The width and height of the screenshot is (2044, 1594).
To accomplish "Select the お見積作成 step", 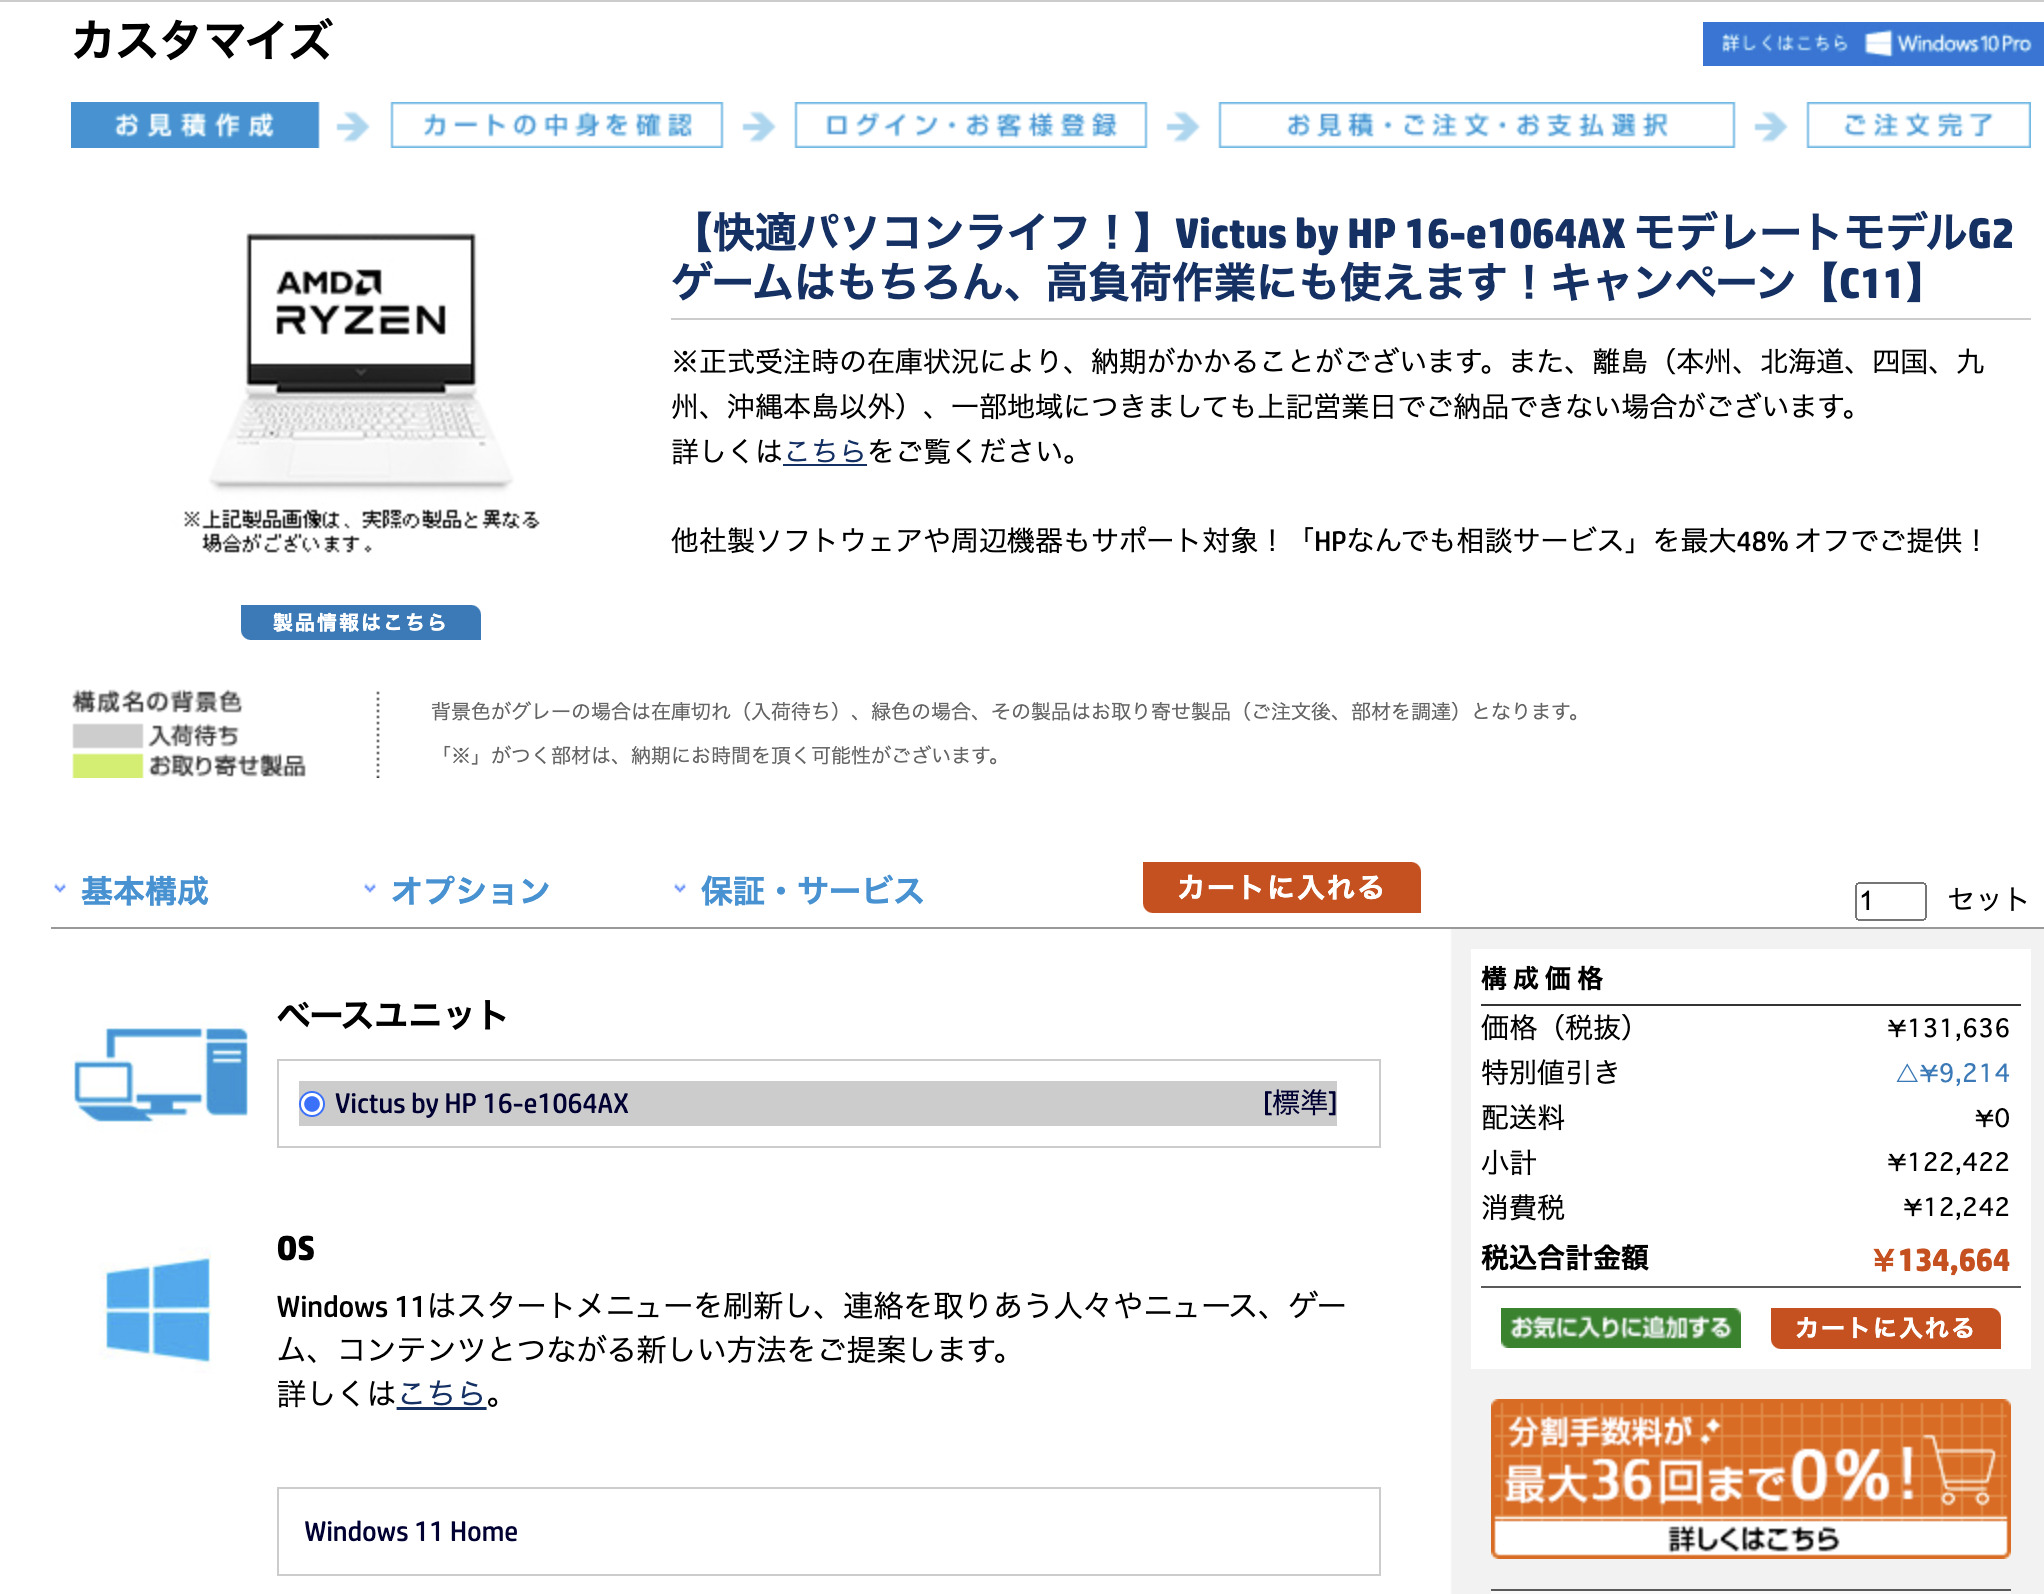I will click(x=195, y=125).
